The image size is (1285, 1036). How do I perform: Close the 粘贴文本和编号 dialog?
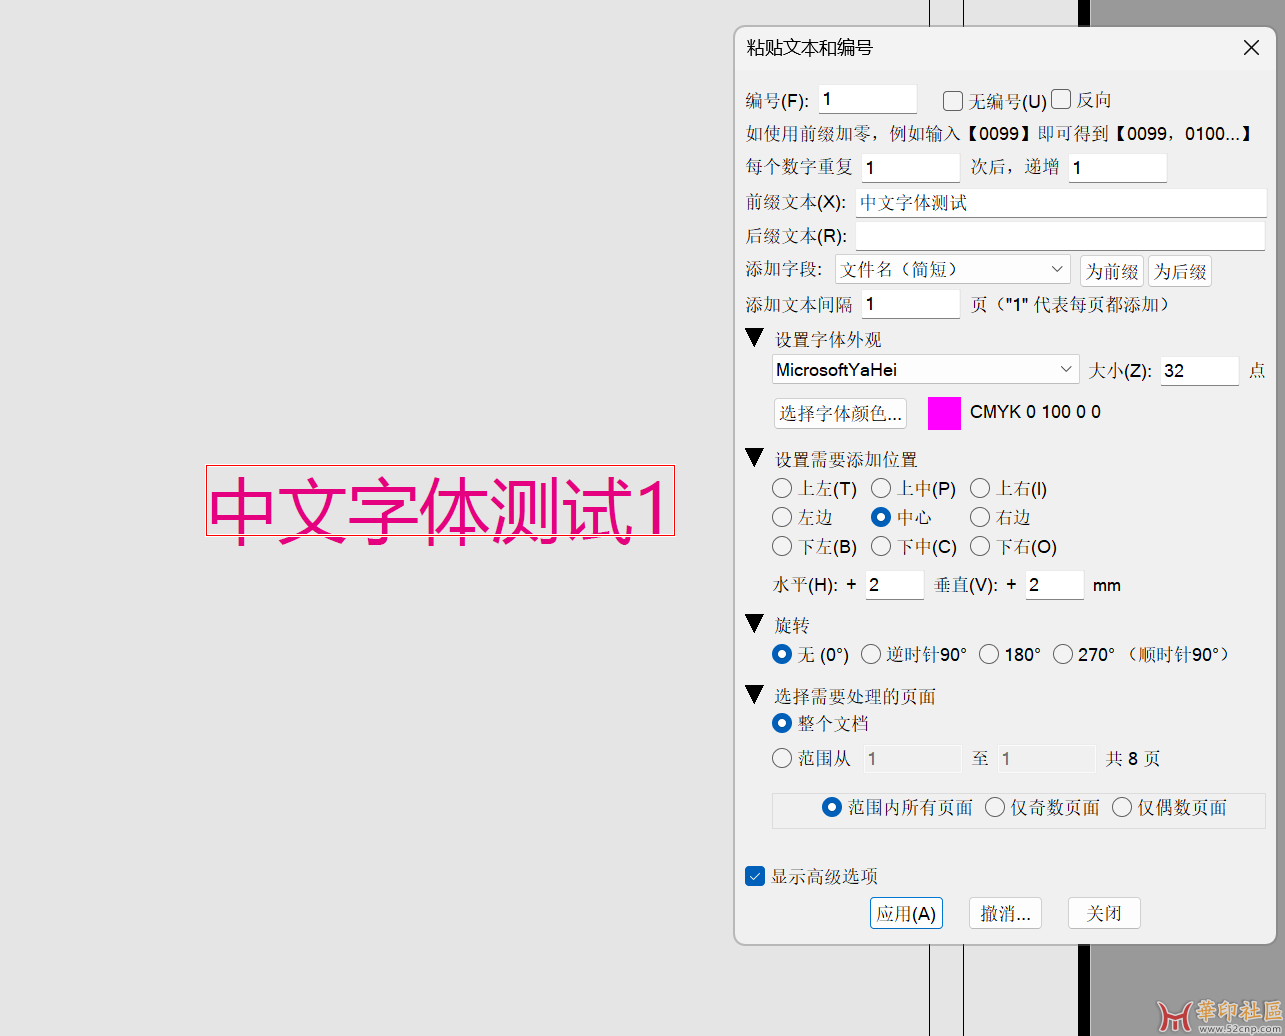pyautogui.click(x=1251, y=48)
